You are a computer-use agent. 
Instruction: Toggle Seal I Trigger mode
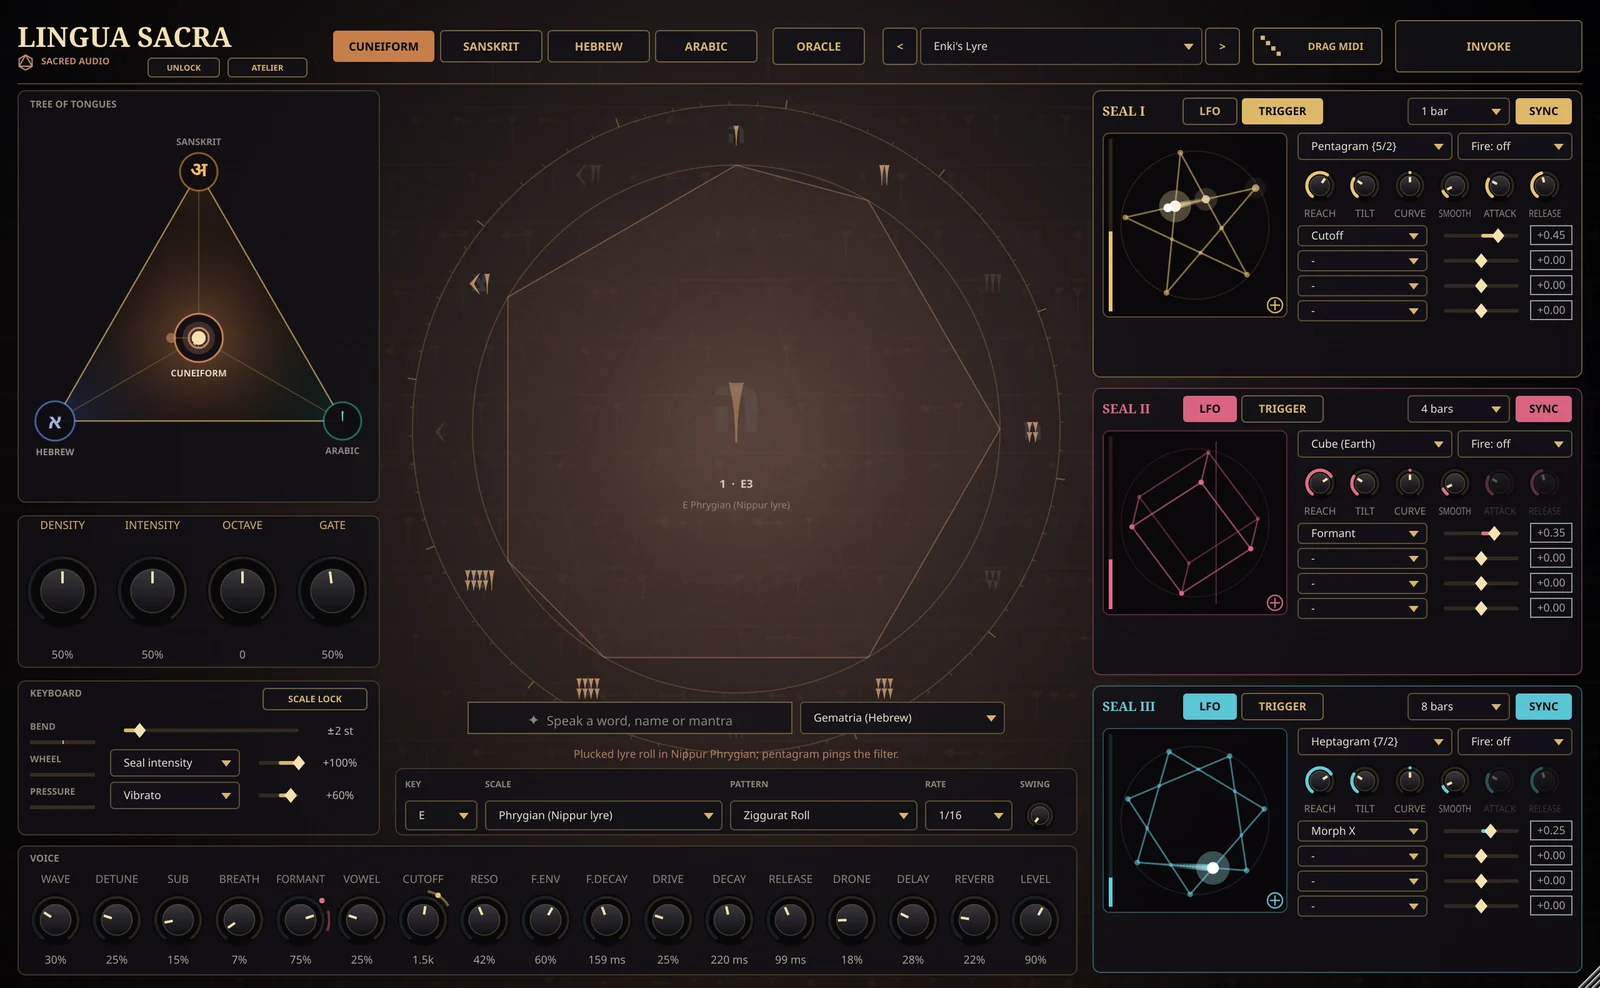click(1282, 111)
